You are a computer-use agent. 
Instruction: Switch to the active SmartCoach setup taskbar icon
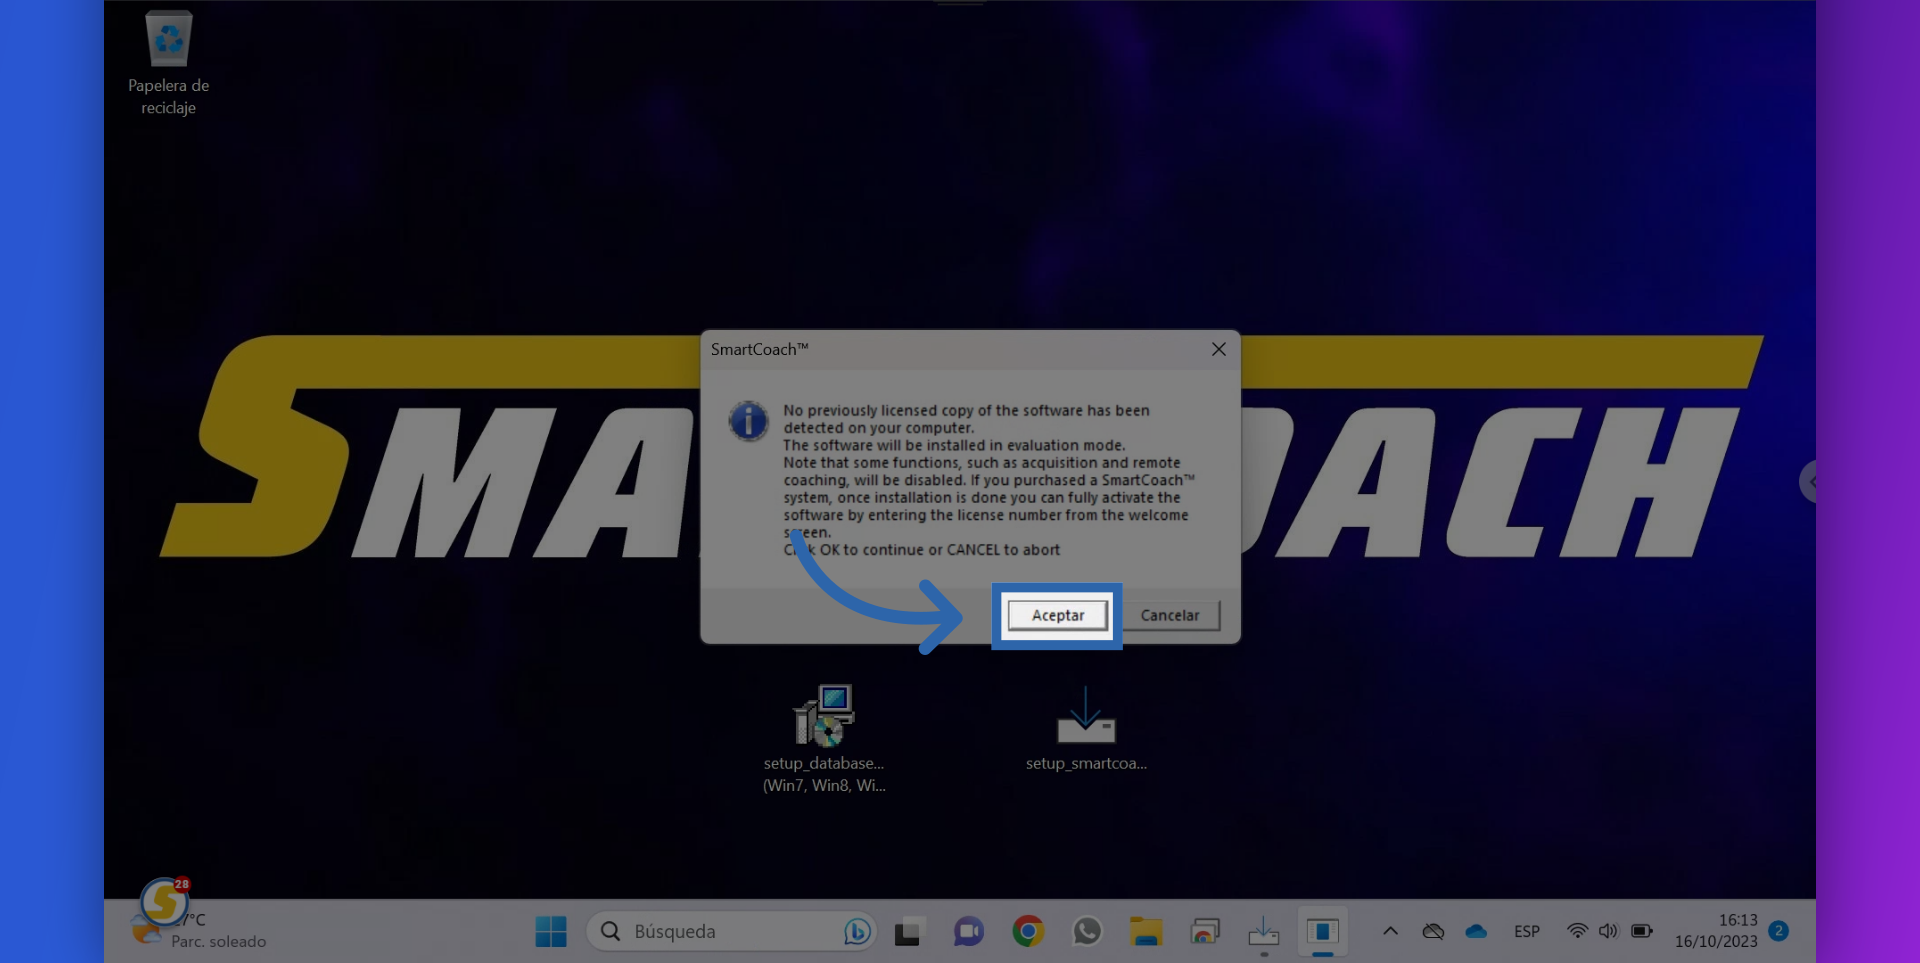click(x=1322, y=932)
